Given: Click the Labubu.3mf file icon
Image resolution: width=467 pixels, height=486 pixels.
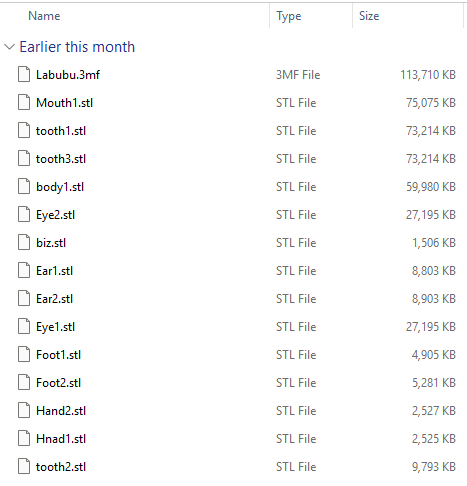Looking at the screenshot, I should tap(24, 74).
